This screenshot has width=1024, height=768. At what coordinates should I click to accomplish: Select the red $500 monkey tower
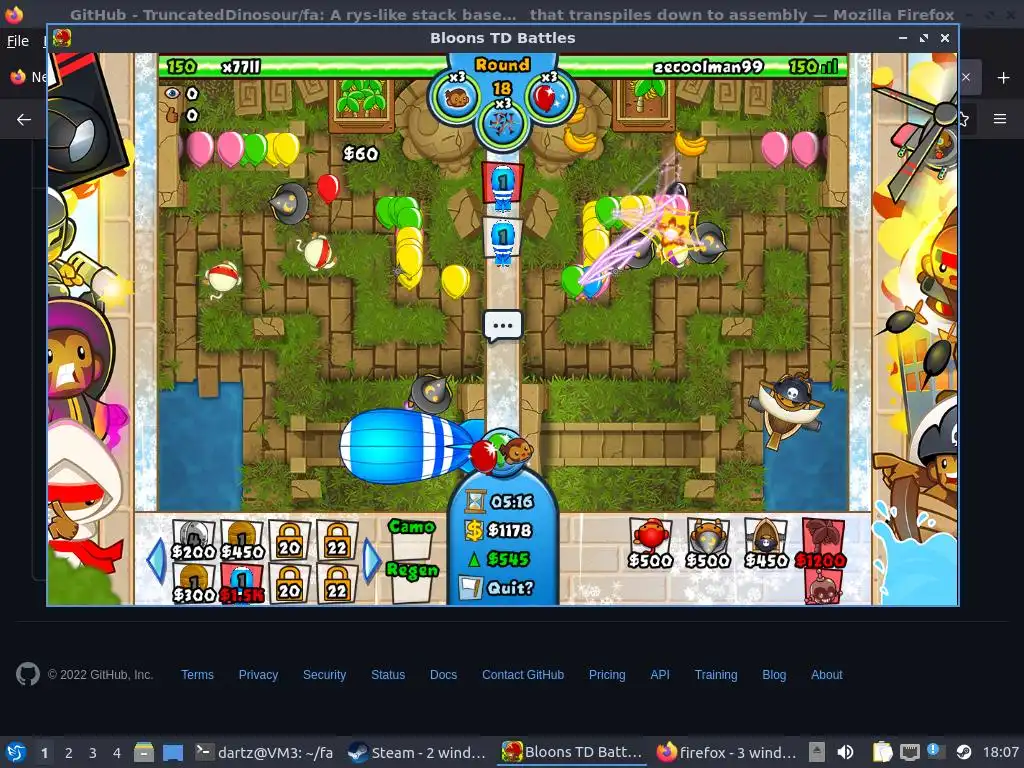[650, 543]
